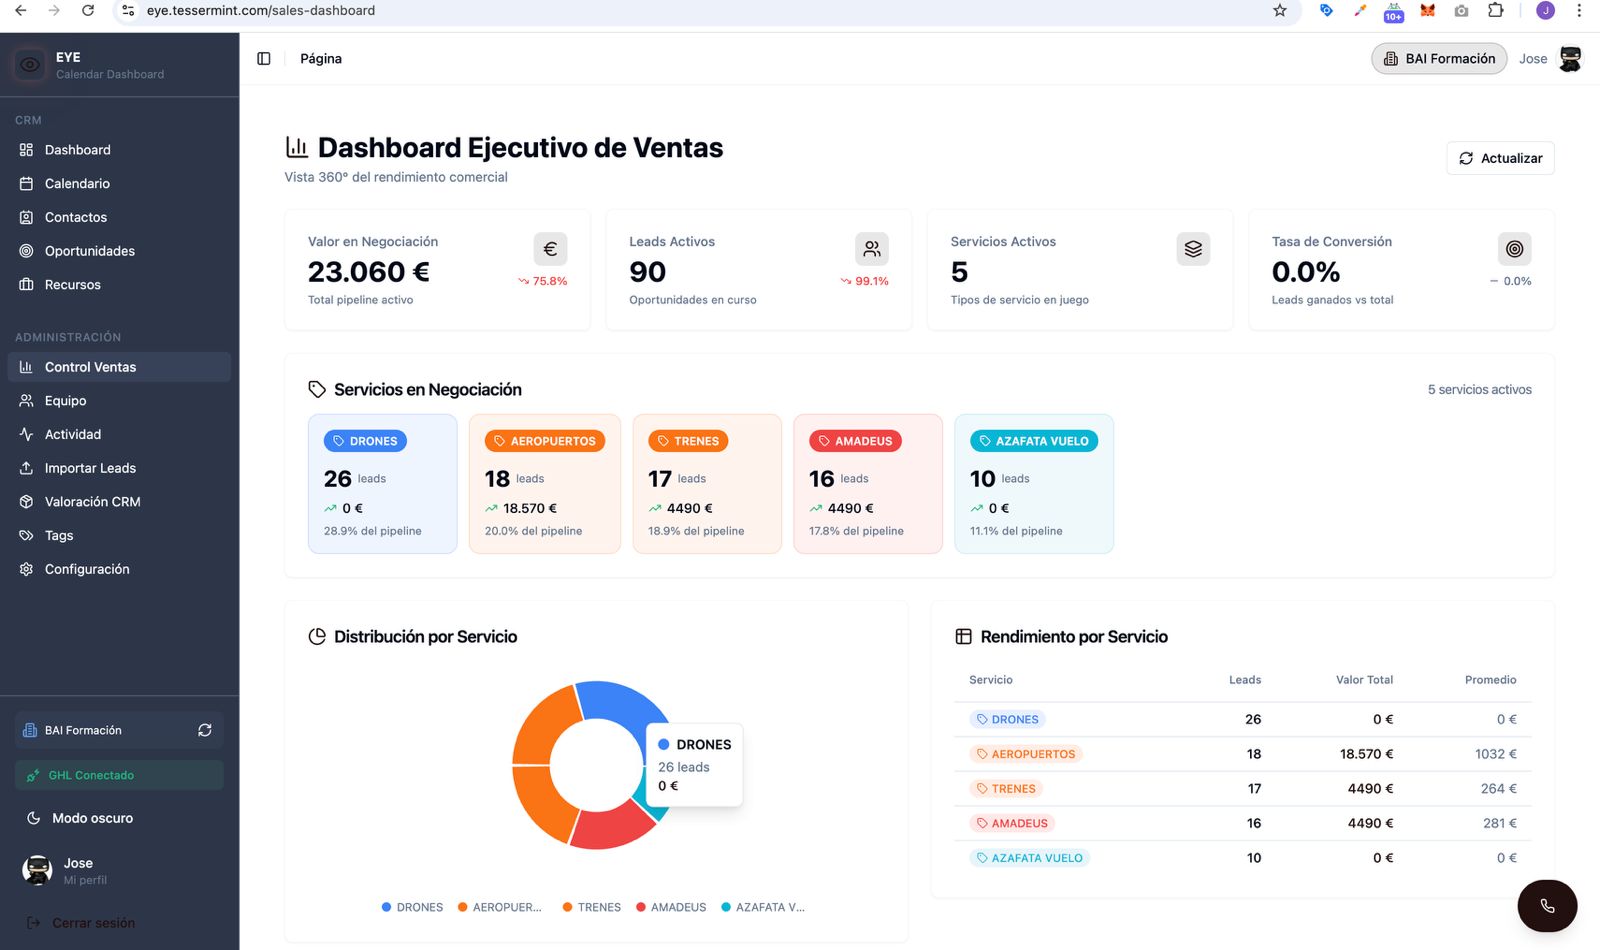1600x950 pixels.
Task: Toggle AMADEUS in the chart legend
Action: tap(671, 908)
